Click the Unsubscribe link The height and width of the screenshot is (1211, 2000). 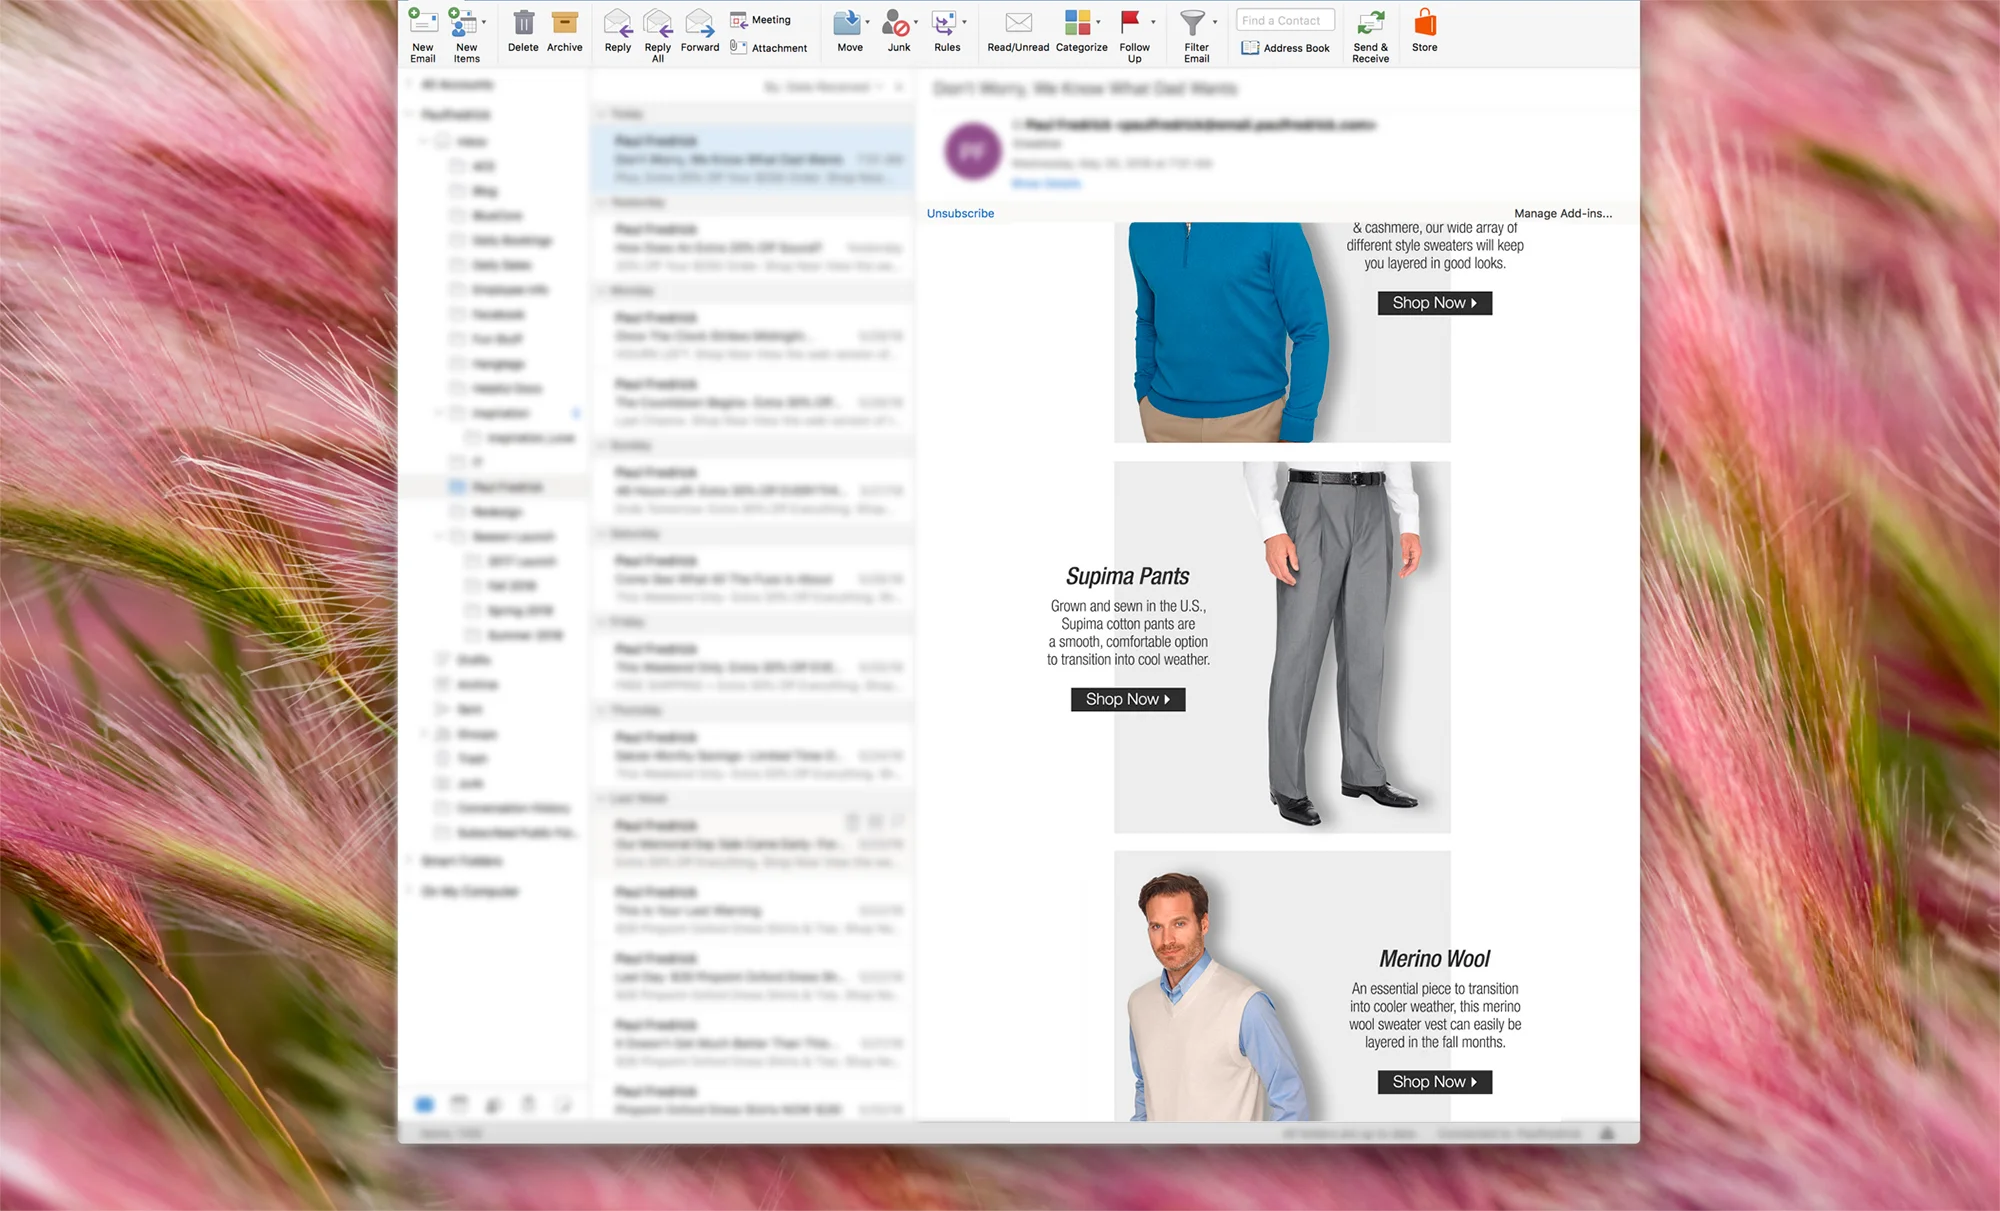coord(960,213)
